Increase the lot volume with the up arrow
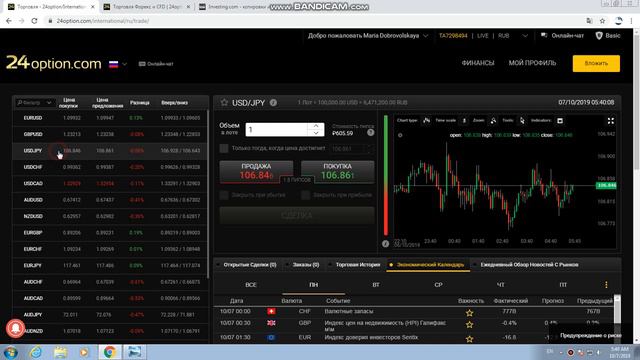This screenshot has width=640, height=360. [316, 126]
